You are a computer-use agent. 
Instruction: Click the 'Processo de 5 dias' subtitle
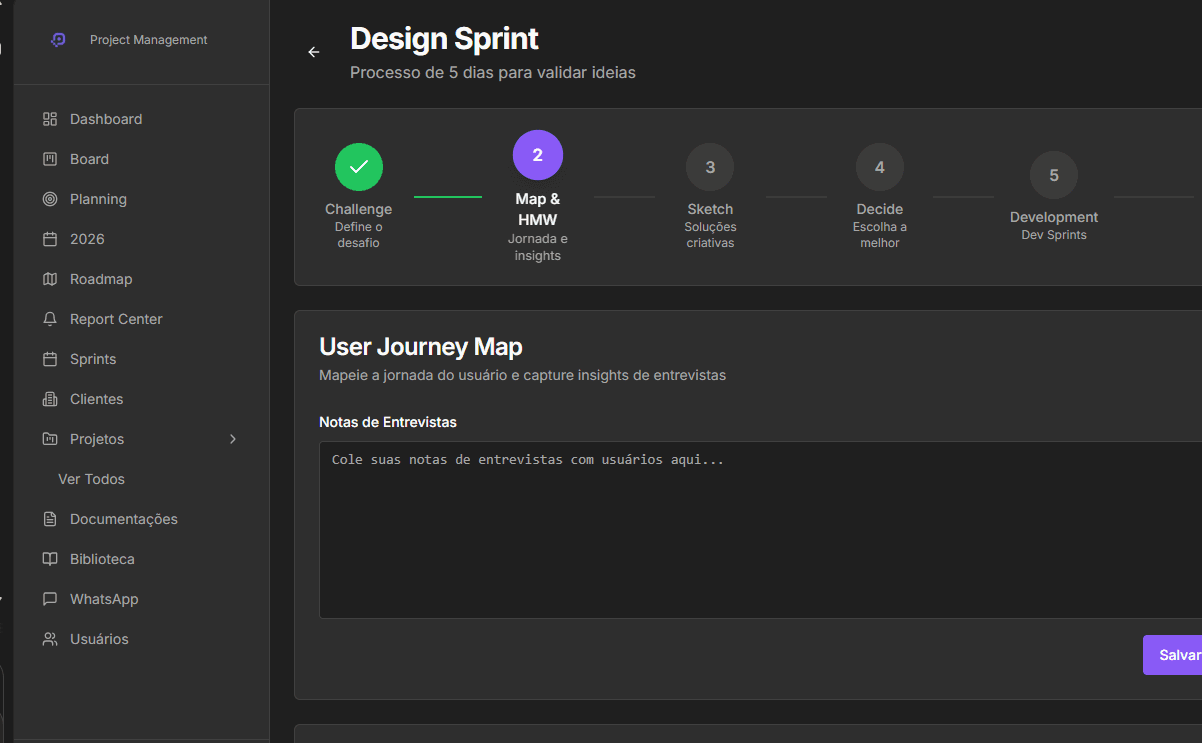(x=493, y=73)
